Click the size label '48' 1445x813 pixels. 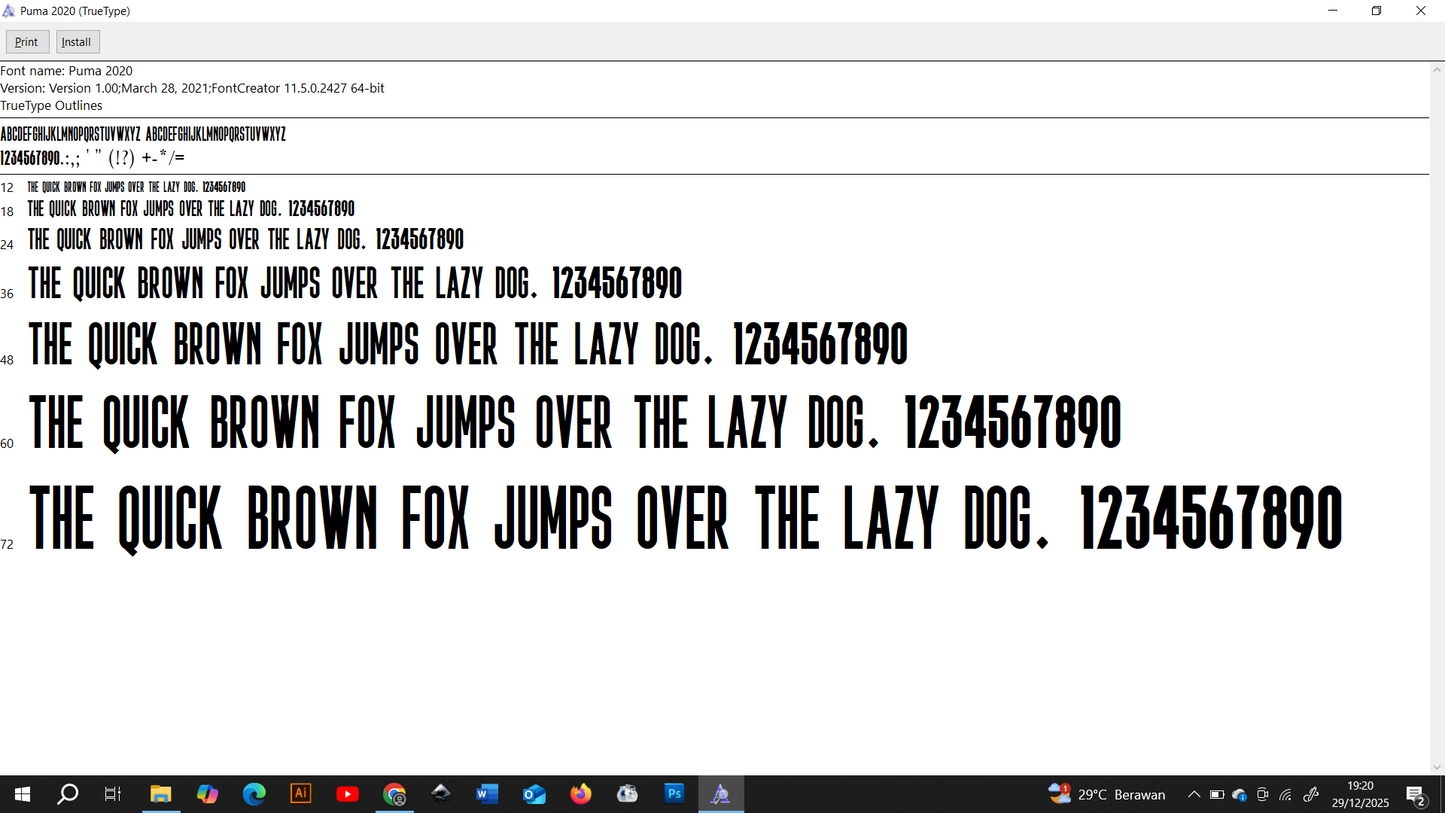click(x=7, y=360)
